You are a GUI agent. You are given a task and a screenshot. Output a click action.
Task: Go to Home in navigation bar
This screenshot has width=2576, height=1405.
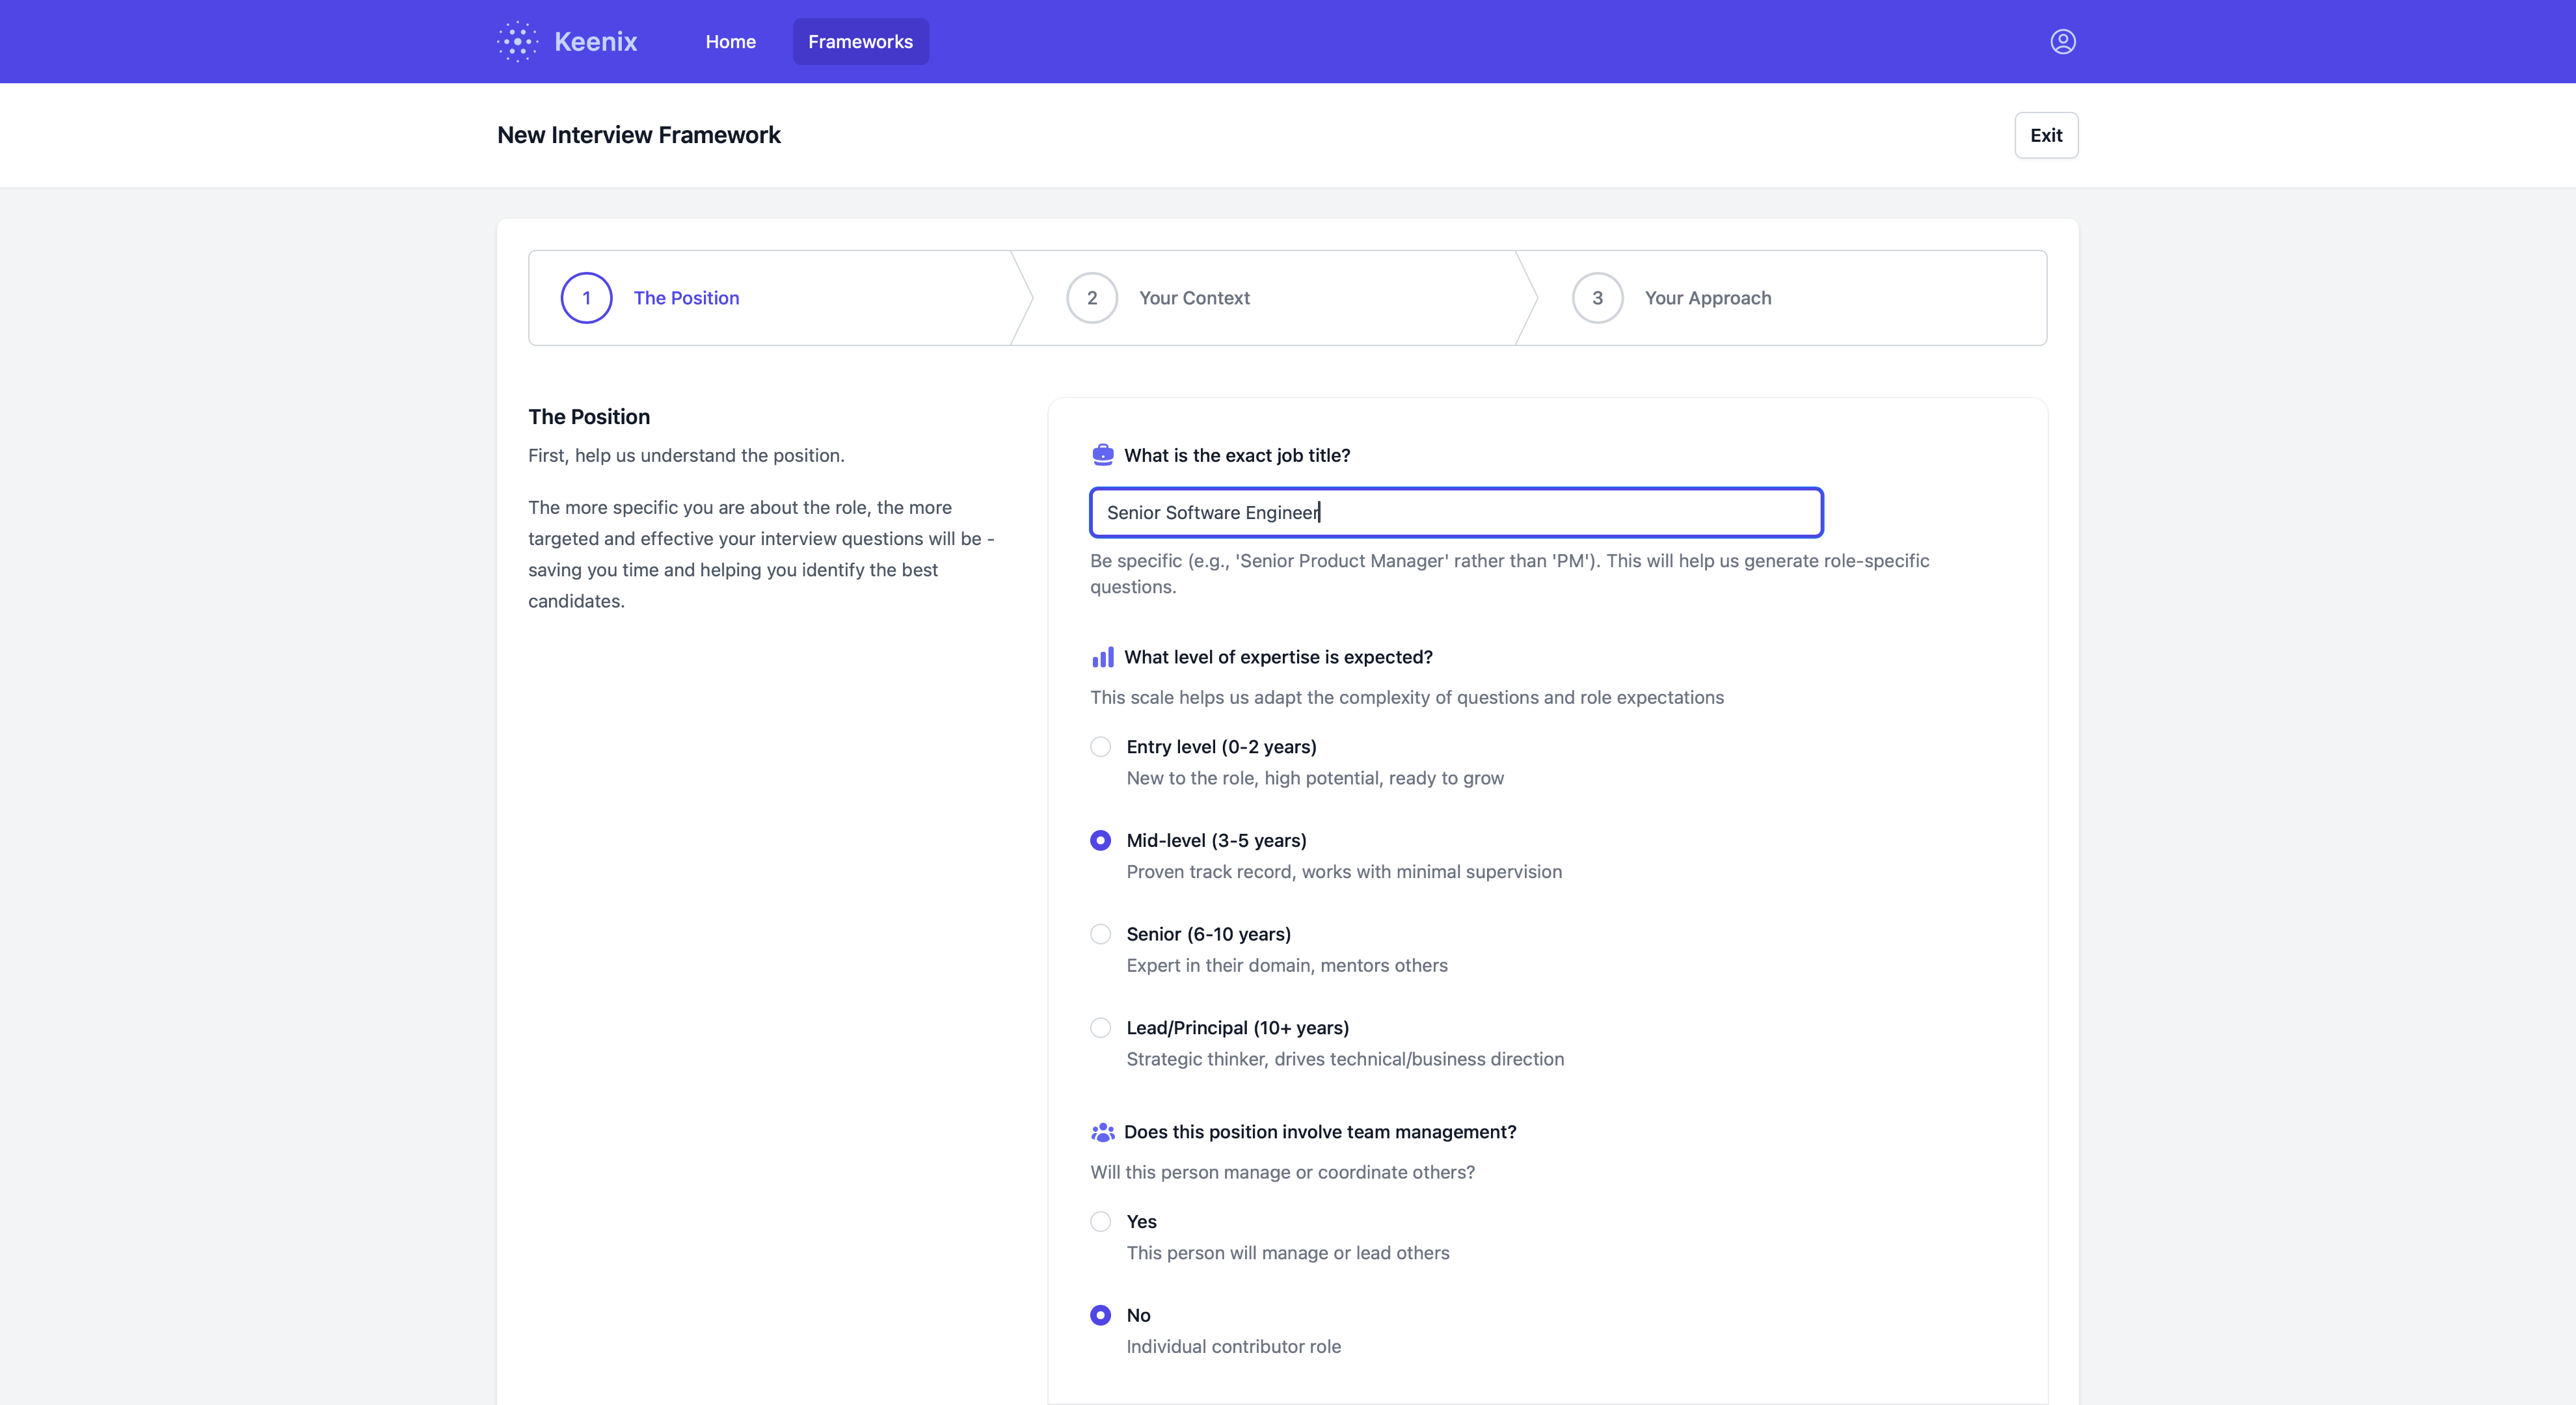pos(730,42)
